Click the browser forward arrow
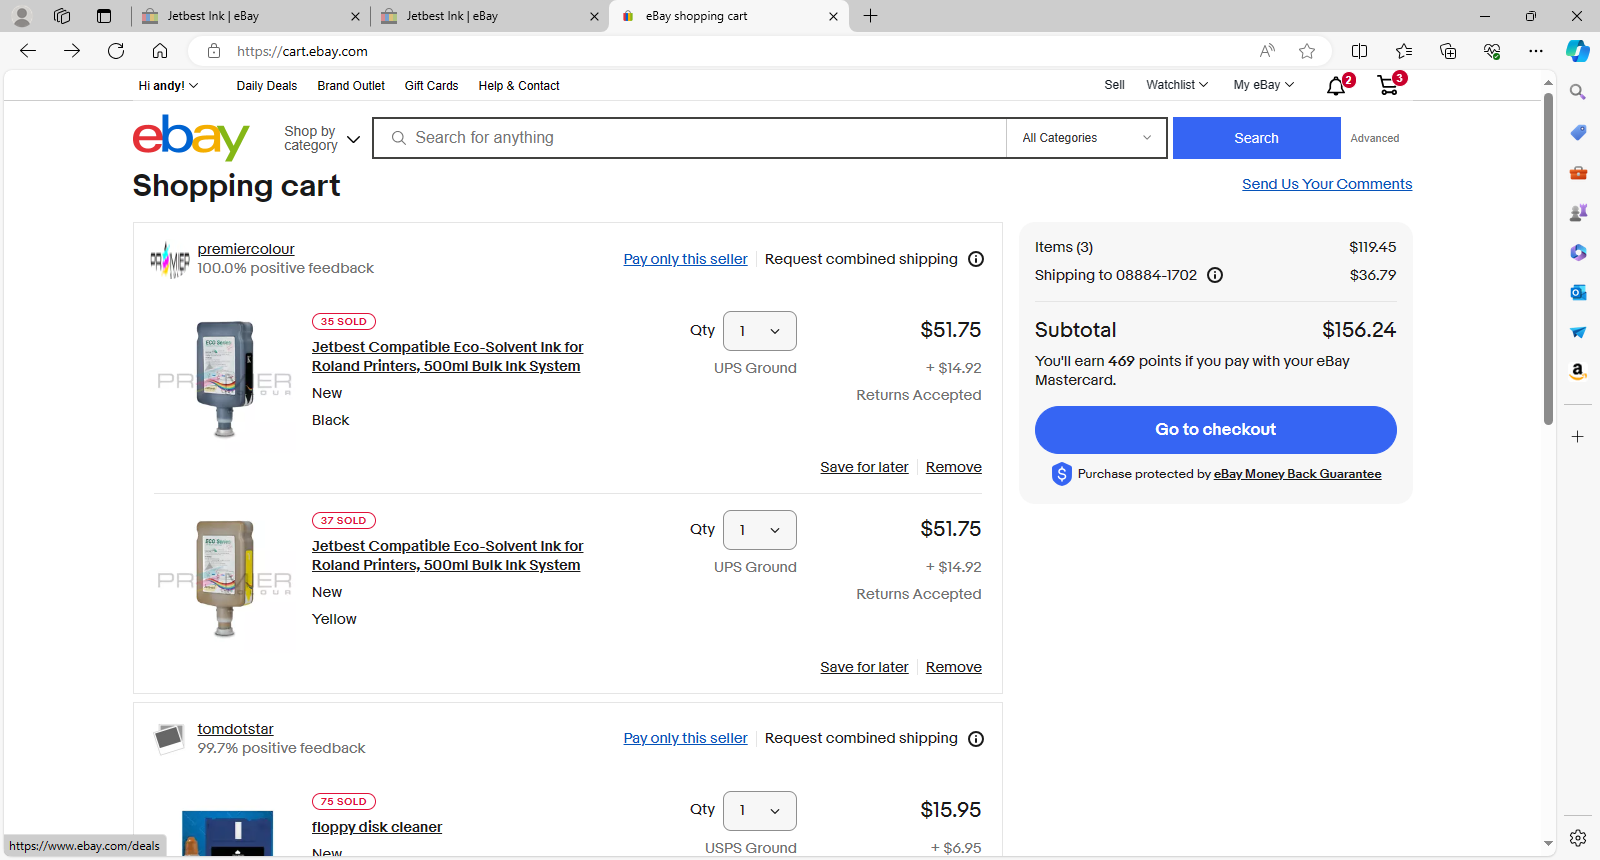This screenshot has width=1600, height=860. 72,51
